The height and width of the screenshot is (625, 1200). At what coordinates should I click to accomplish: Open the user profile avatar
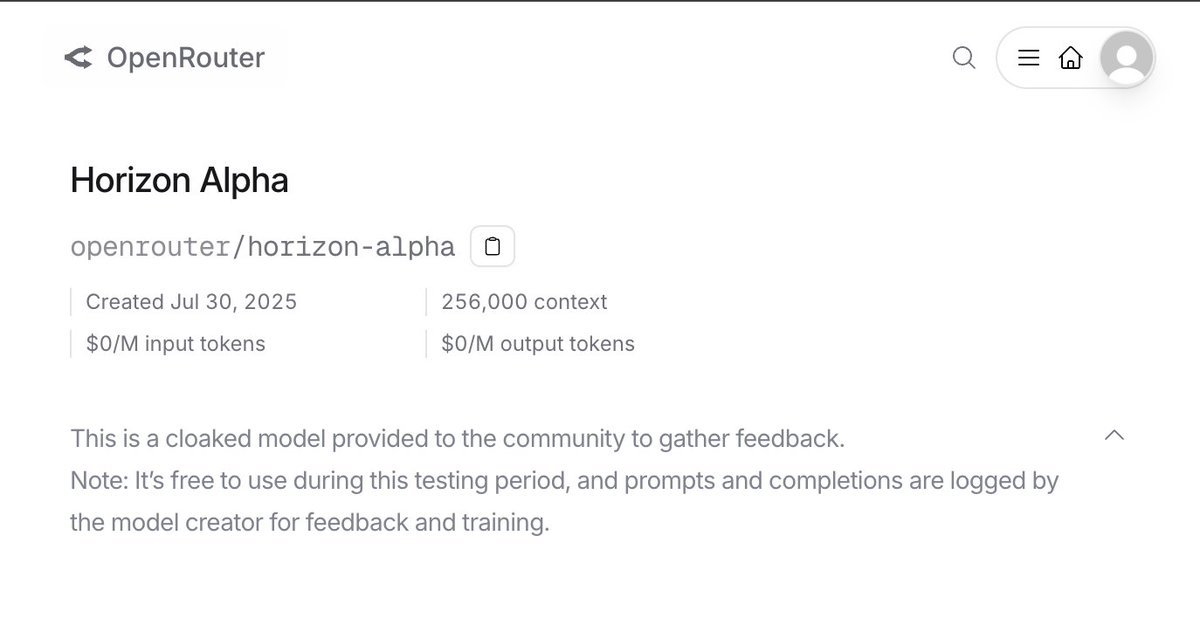1126,58
